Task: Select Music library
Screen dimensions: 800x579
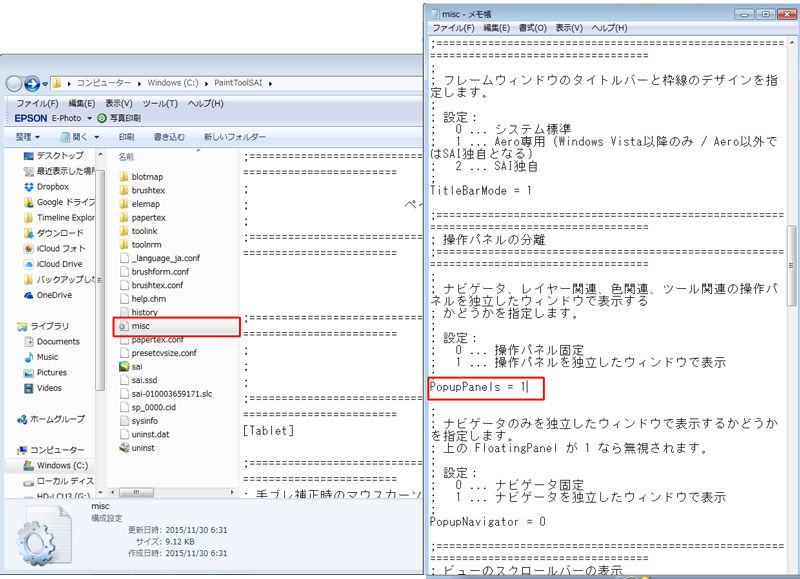Action: pyautogui.click(x=41, y=357)
